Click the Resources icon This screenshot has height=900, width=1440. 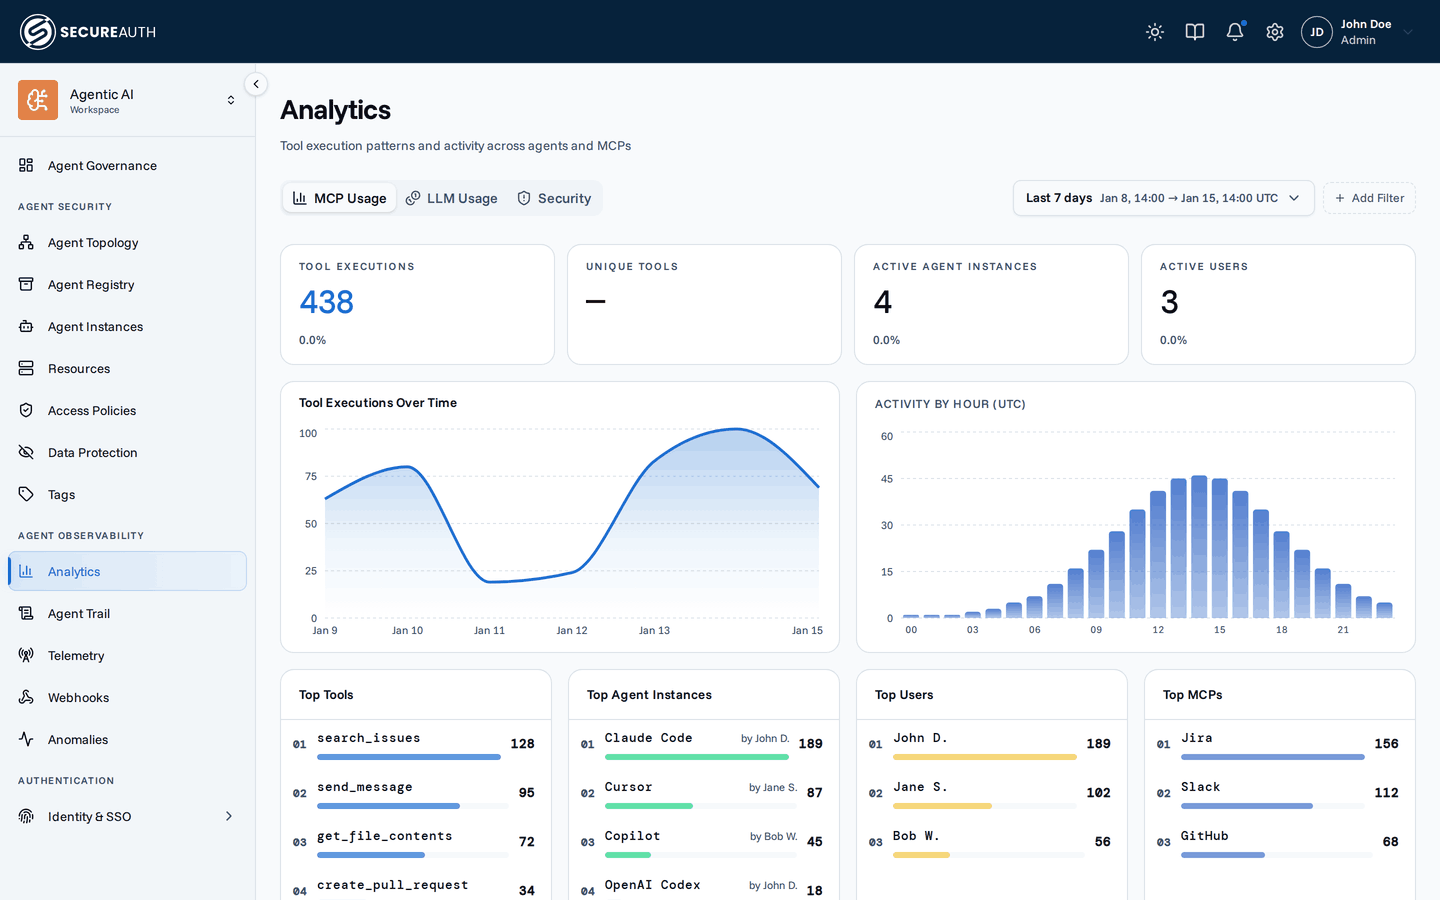tap(26, 368)
